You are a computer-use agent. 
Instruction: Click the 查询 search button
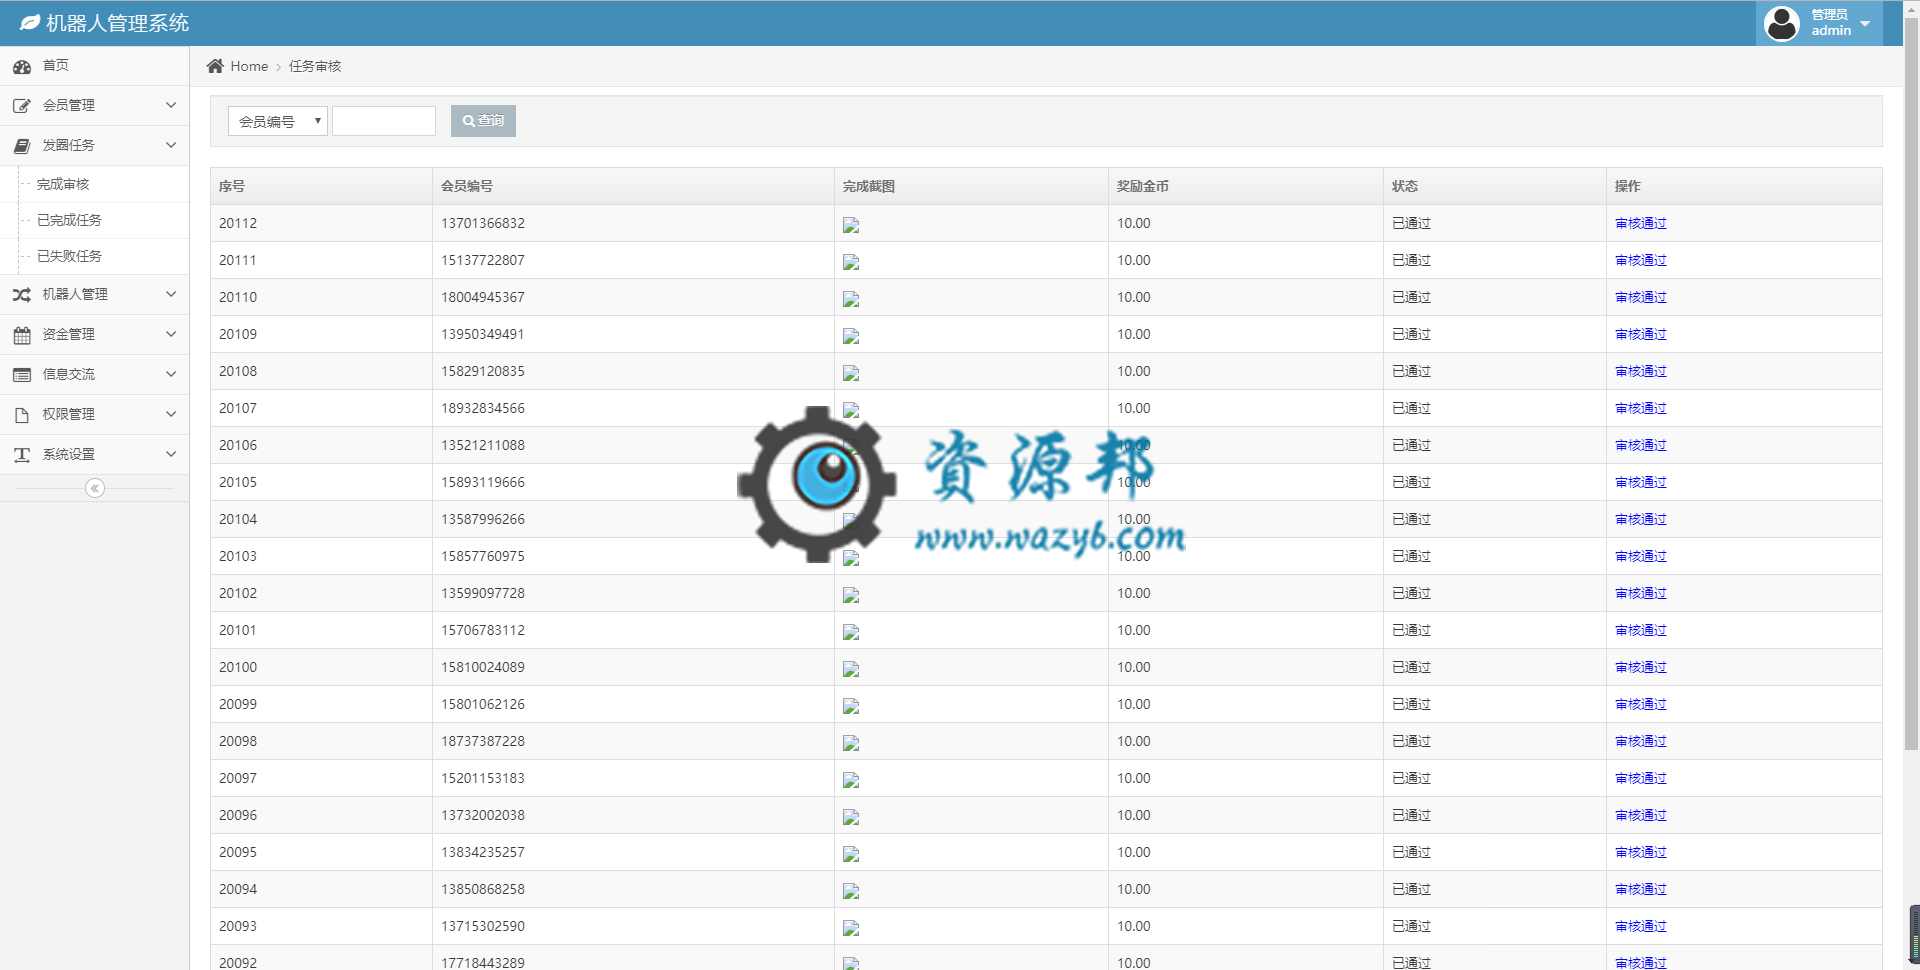pyautogui.click(x=483, y=121)
